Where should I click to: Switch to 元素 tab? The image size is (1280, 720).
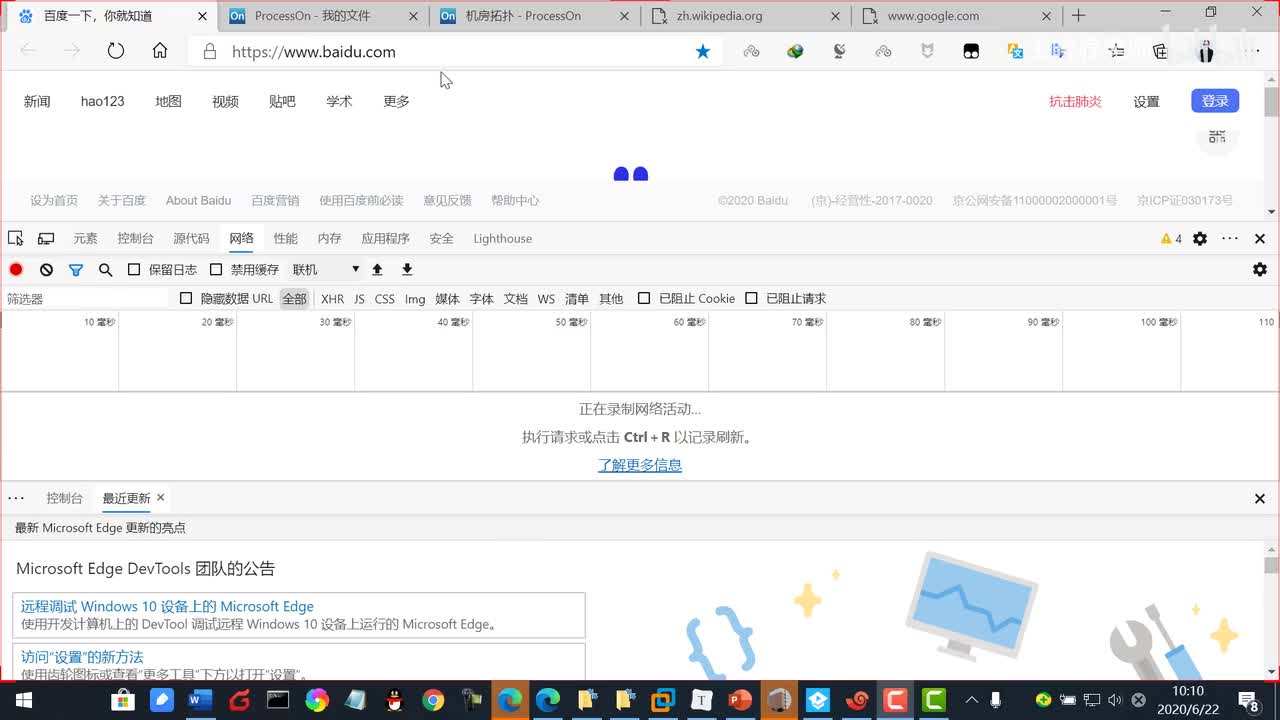pos(85,238)
